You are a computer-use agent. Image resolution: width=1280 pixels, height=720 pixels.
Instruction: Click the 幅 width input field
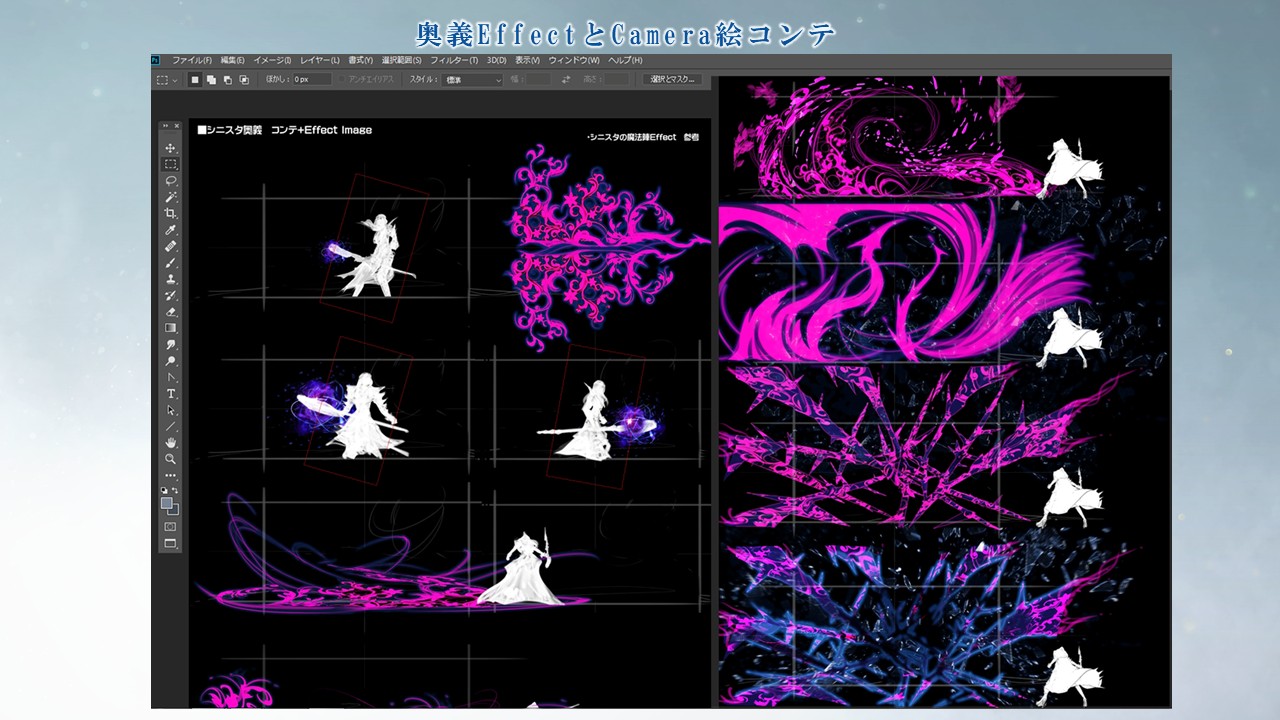(x=538, y=79)
